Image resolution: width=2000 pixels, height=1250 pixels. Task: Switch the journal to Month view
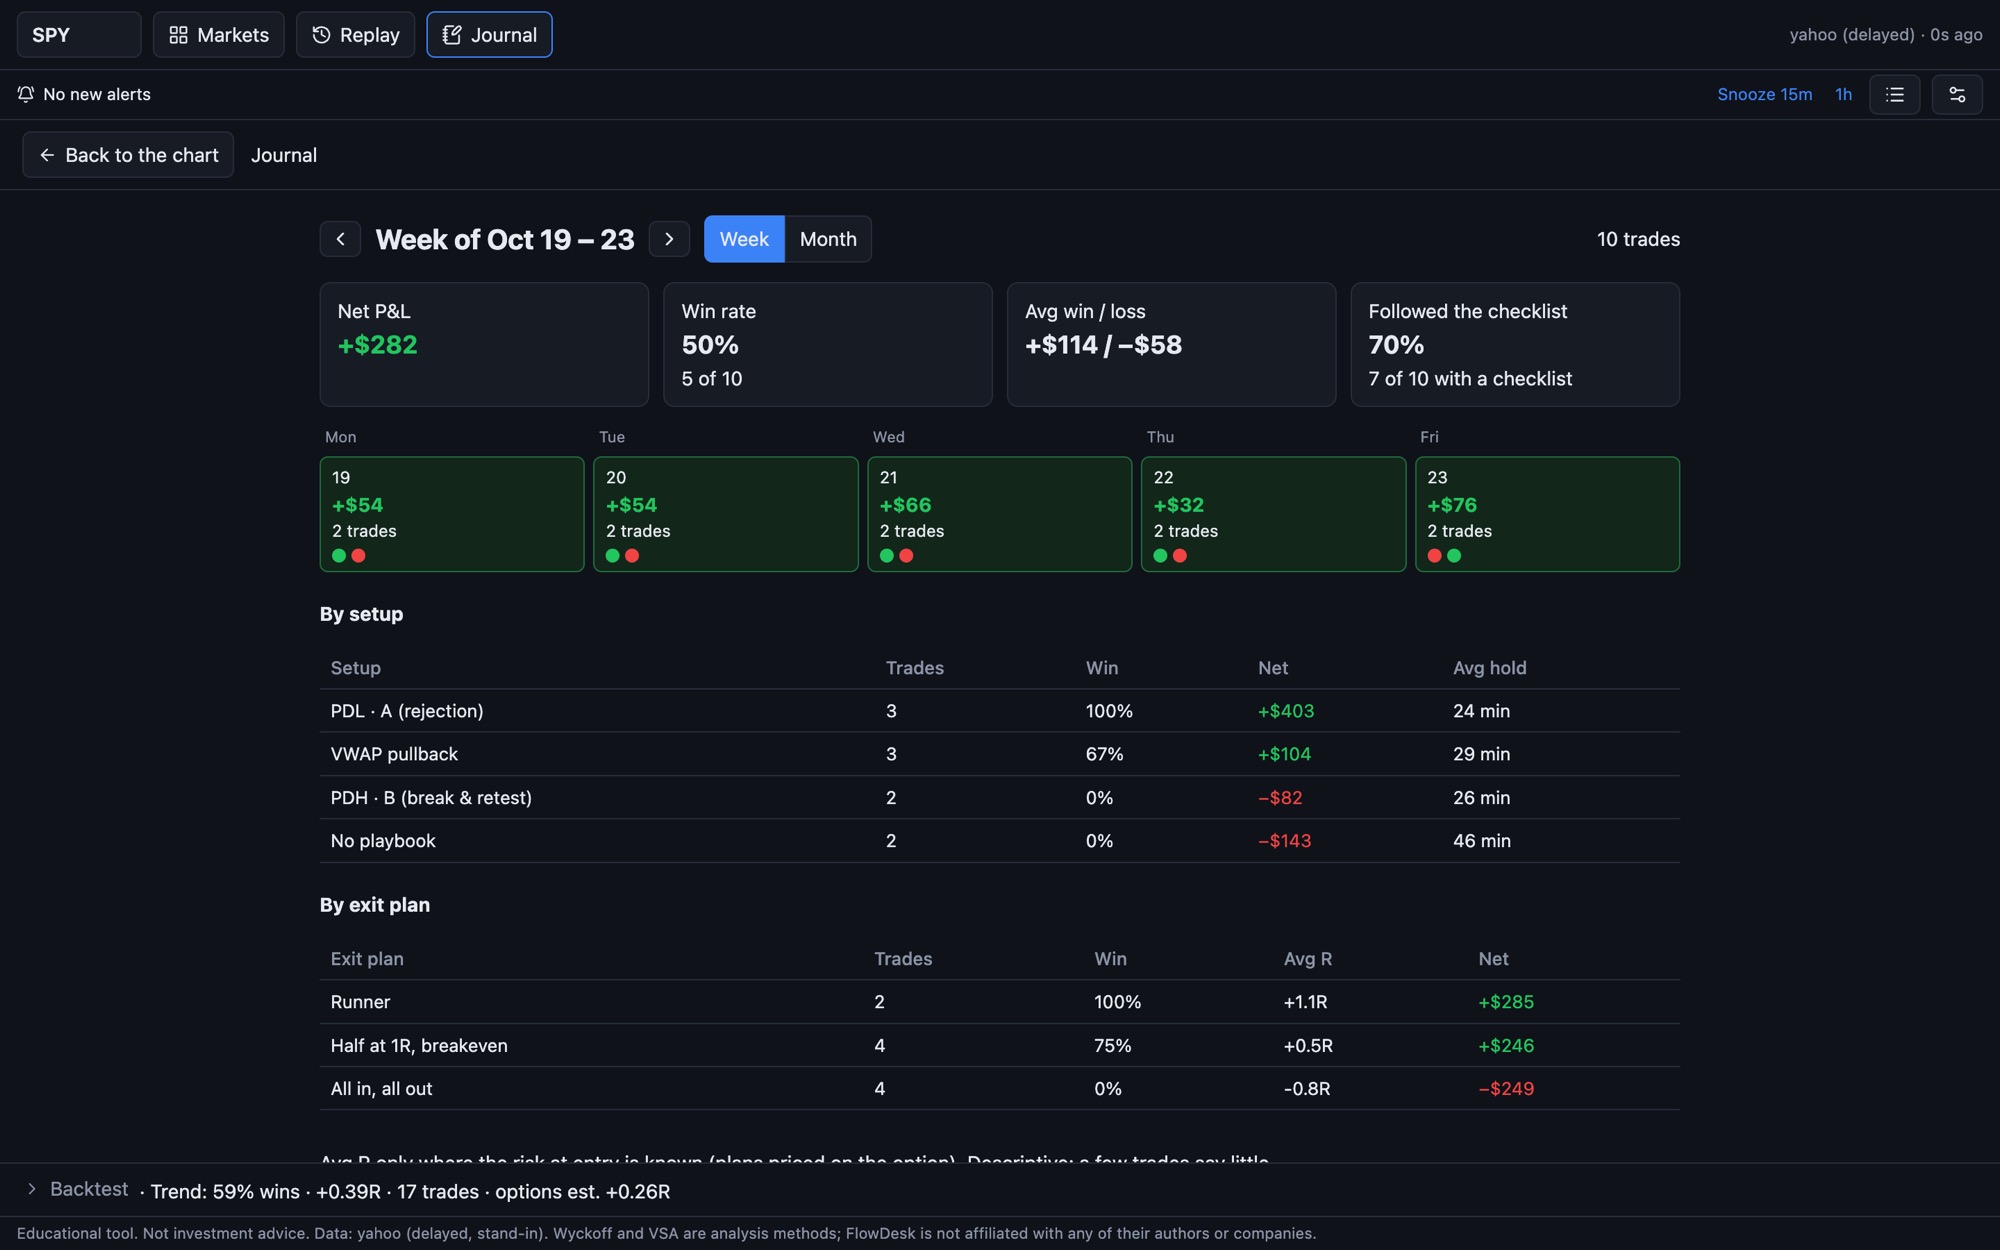coord(828,239)
